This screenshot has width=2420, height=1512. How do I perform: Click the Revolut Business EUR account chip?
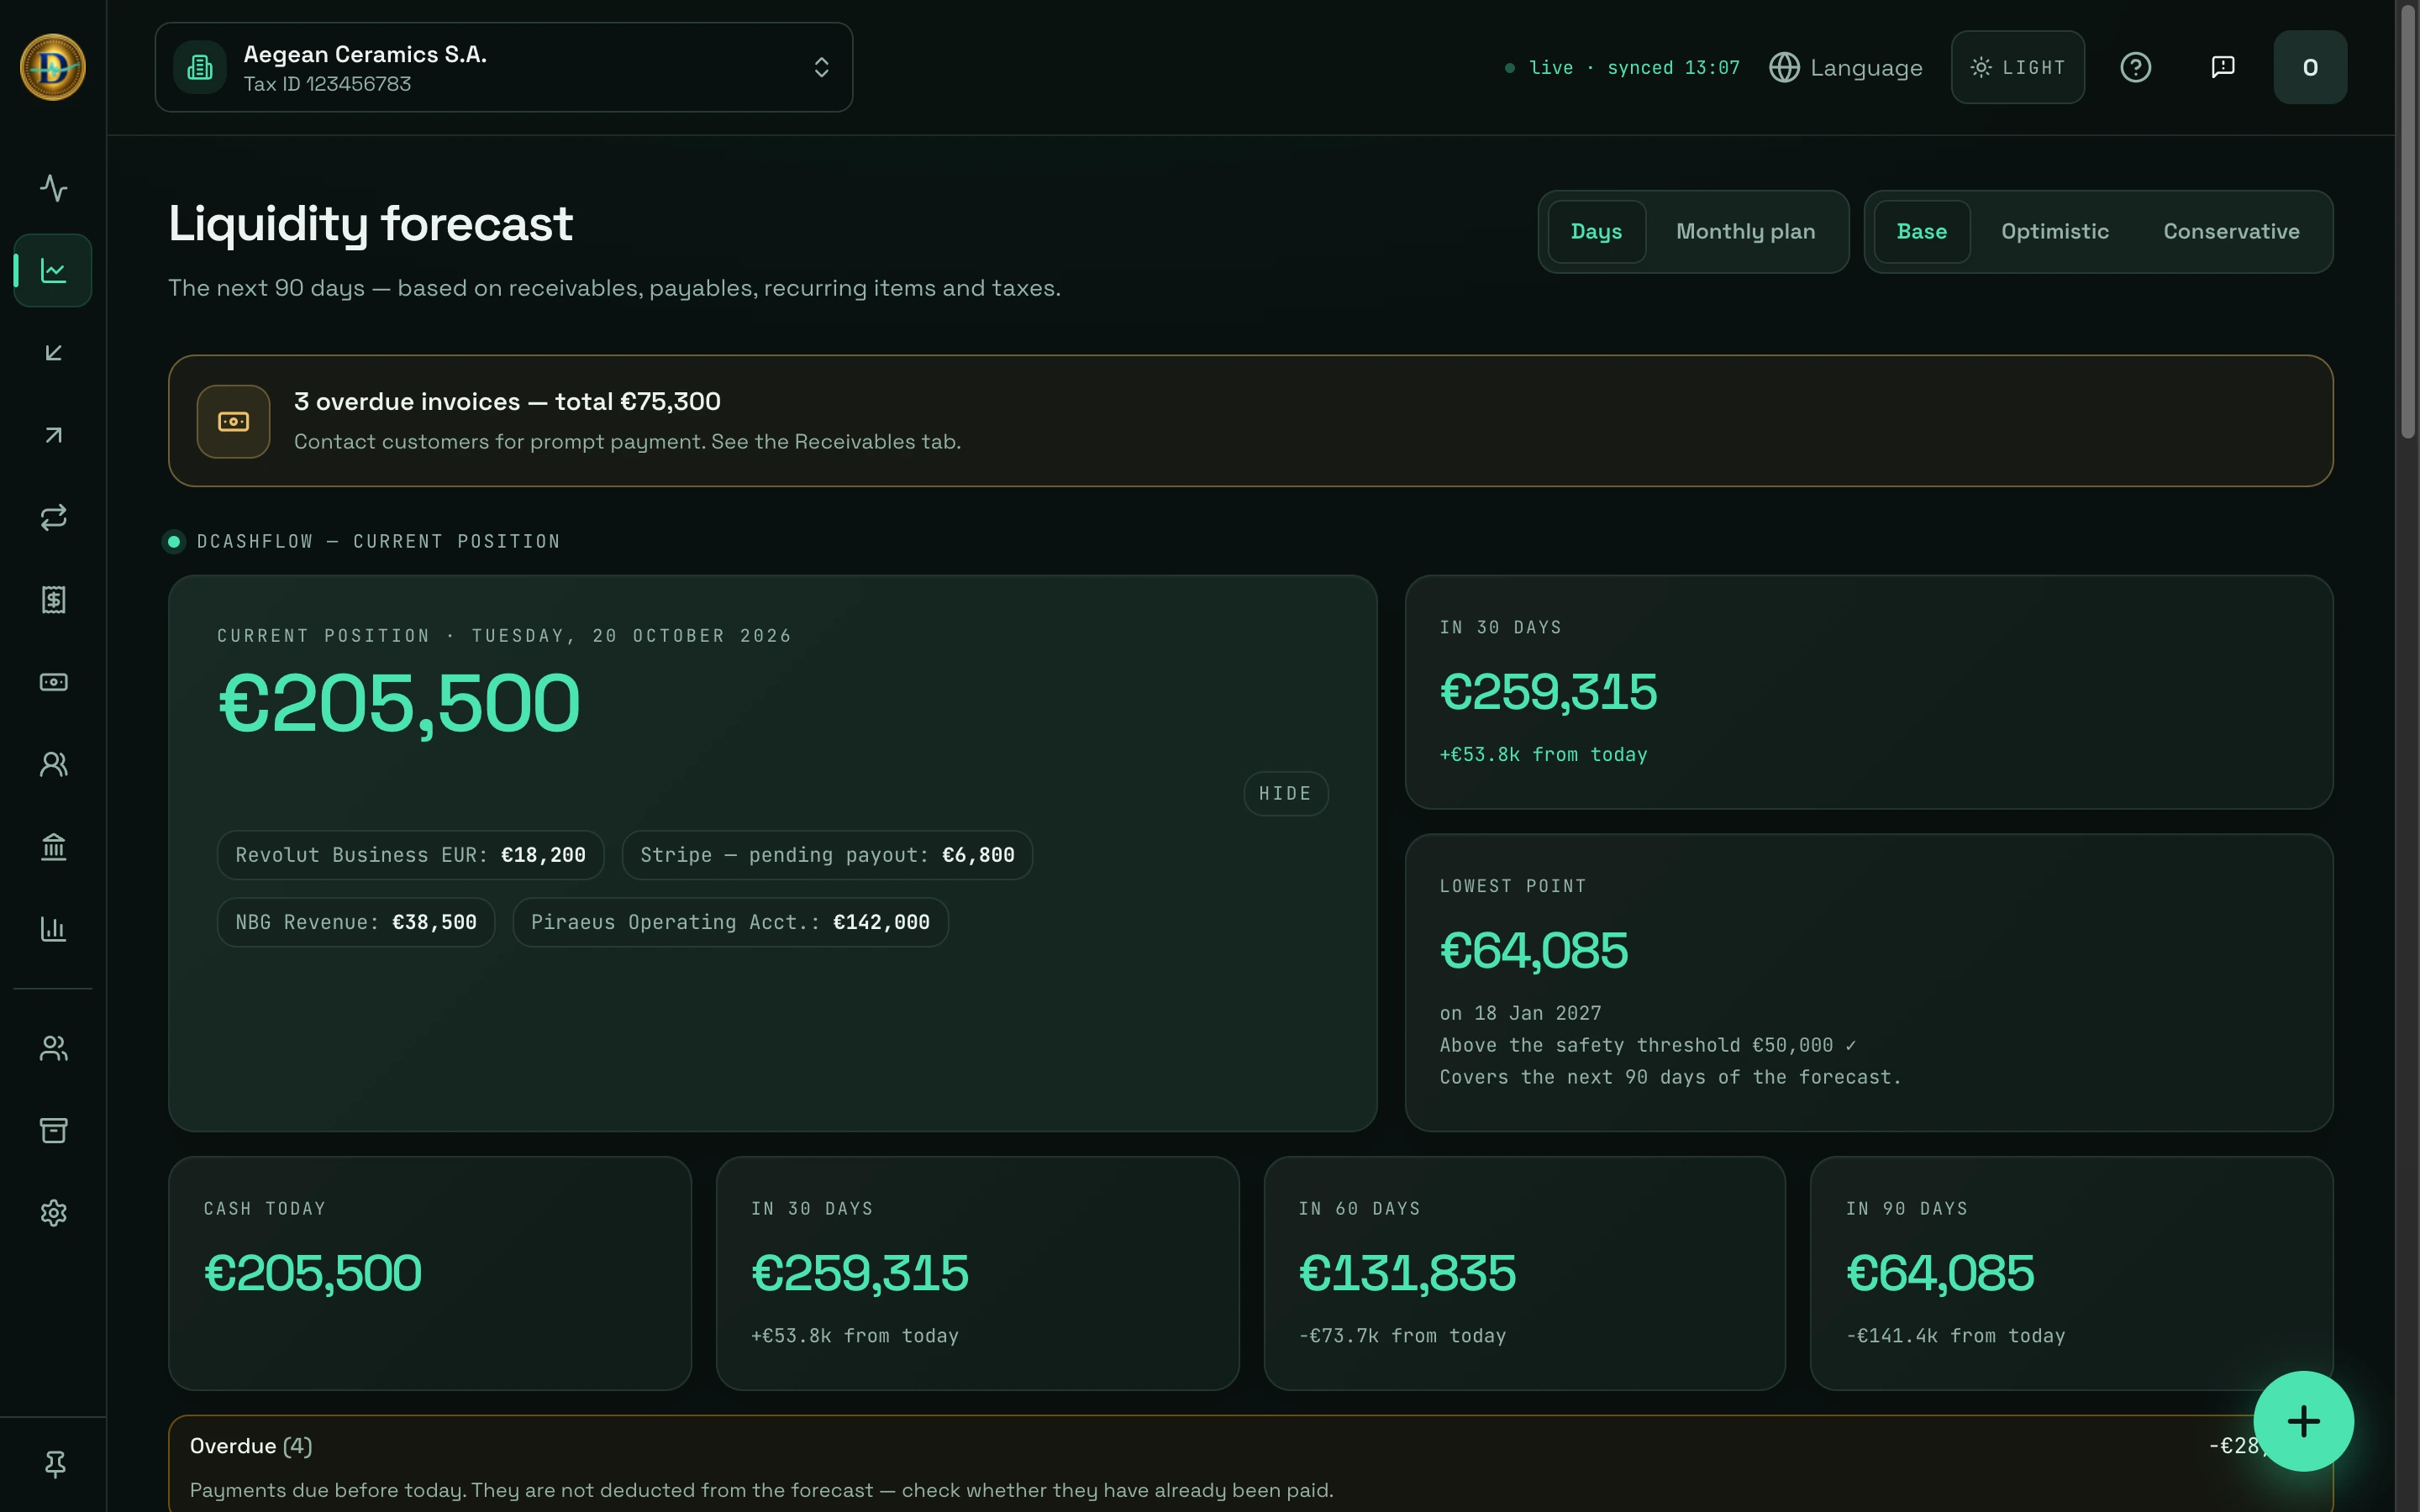click(x=410, y=855)
